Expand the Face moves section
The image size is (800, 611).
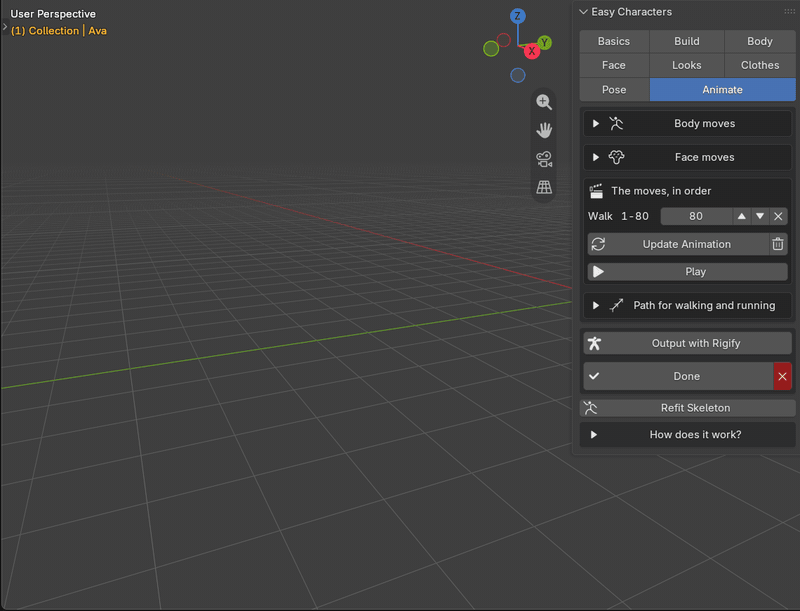[x=687, y=157]
